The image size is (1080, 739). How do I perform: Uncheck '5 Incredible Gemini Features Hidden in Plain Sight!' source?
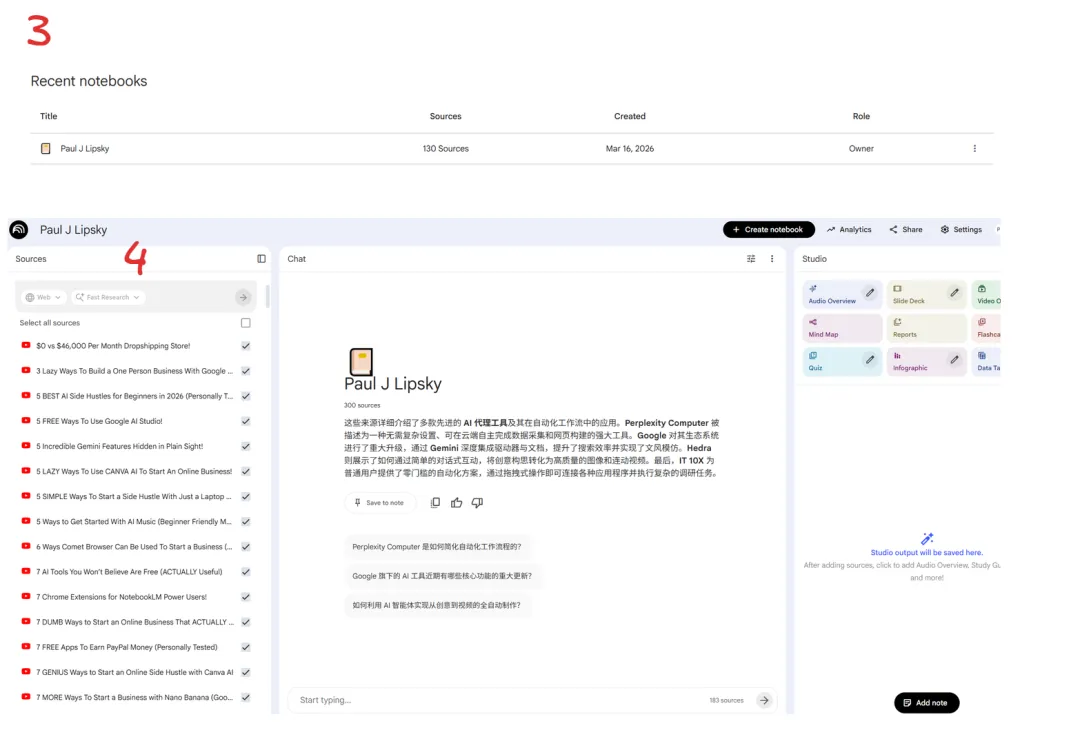click(246, 446)
